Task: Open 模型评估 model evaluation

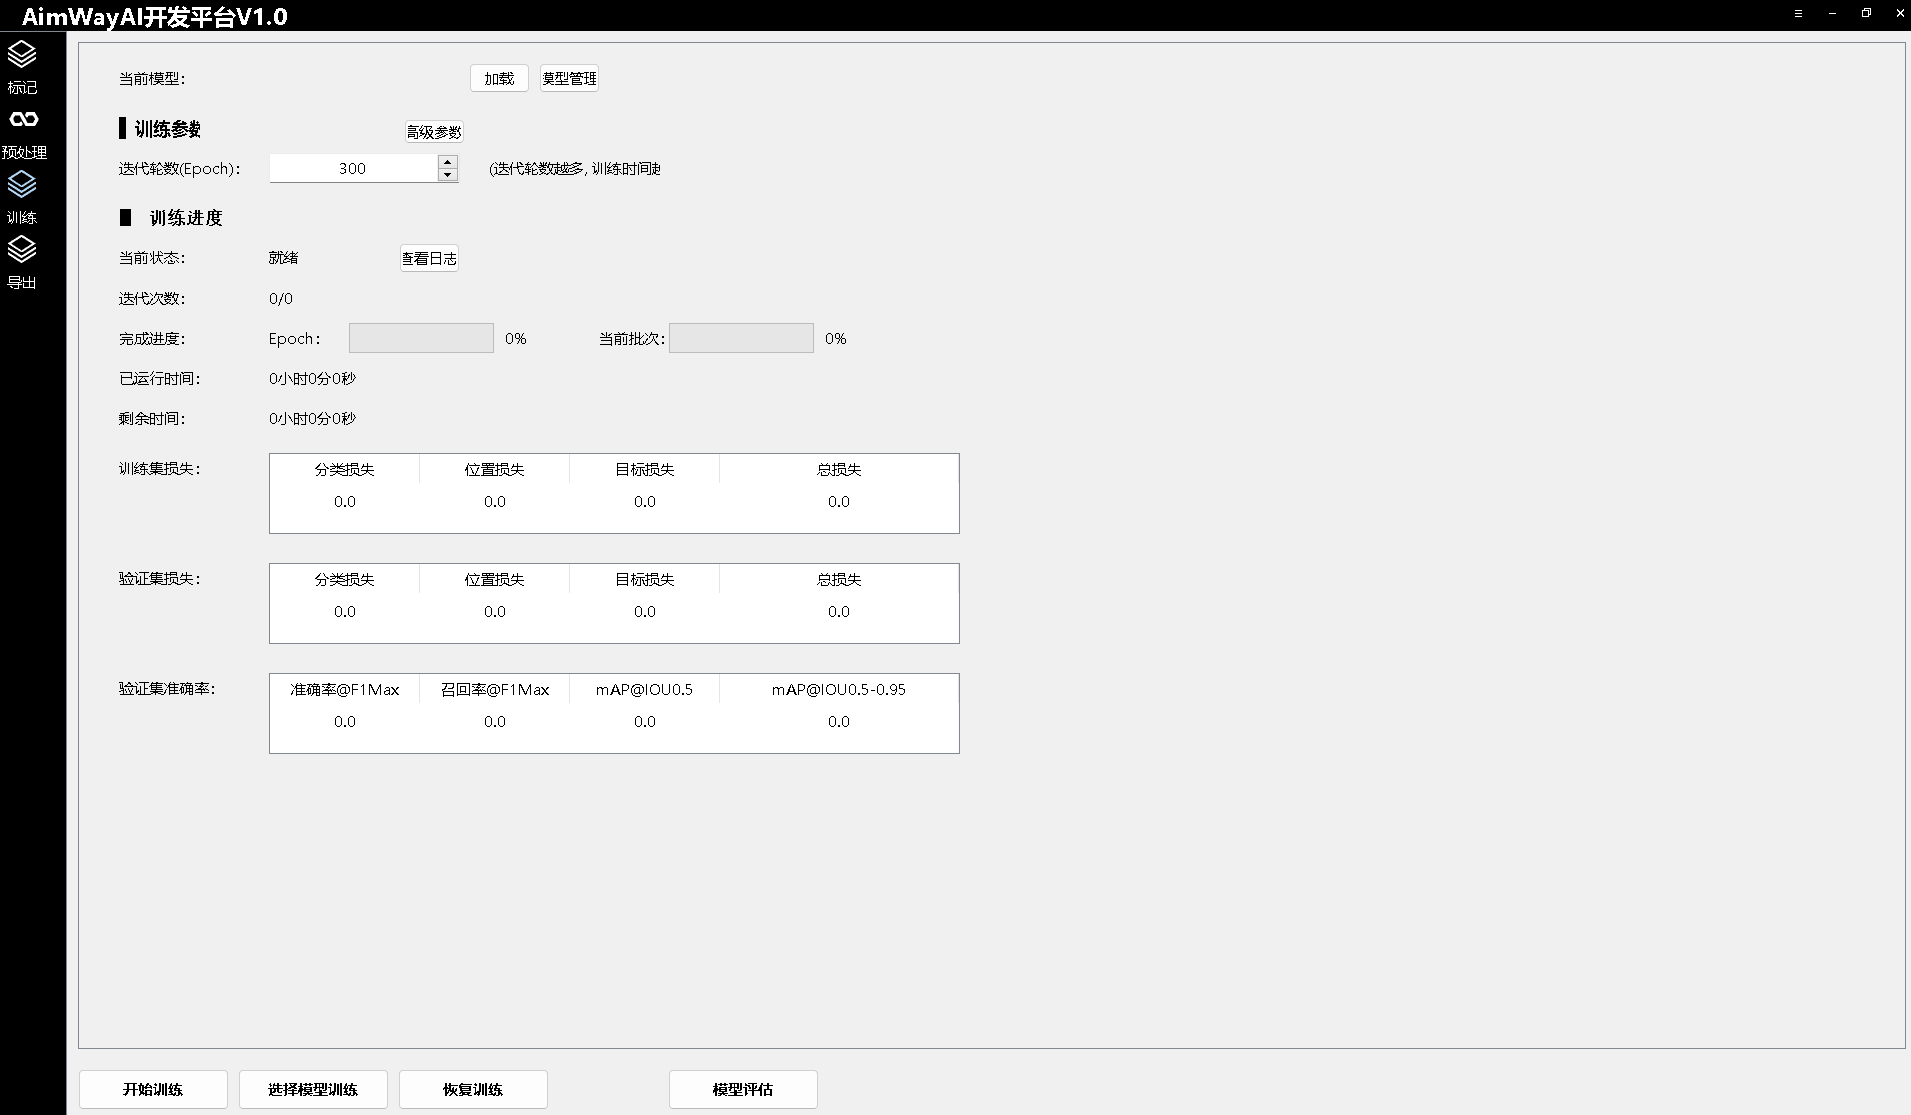Action: pos(743,1089)
